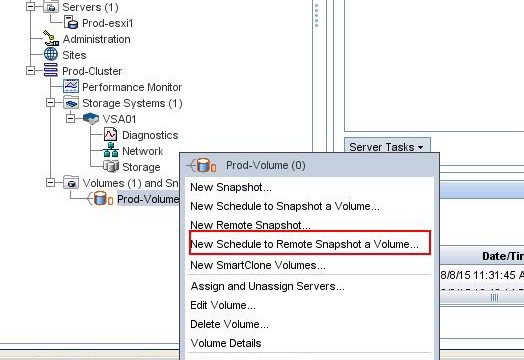Click the Prod-Volume (0) context menu header
This screenshot has width=524, height=360.
coord(309,165)
